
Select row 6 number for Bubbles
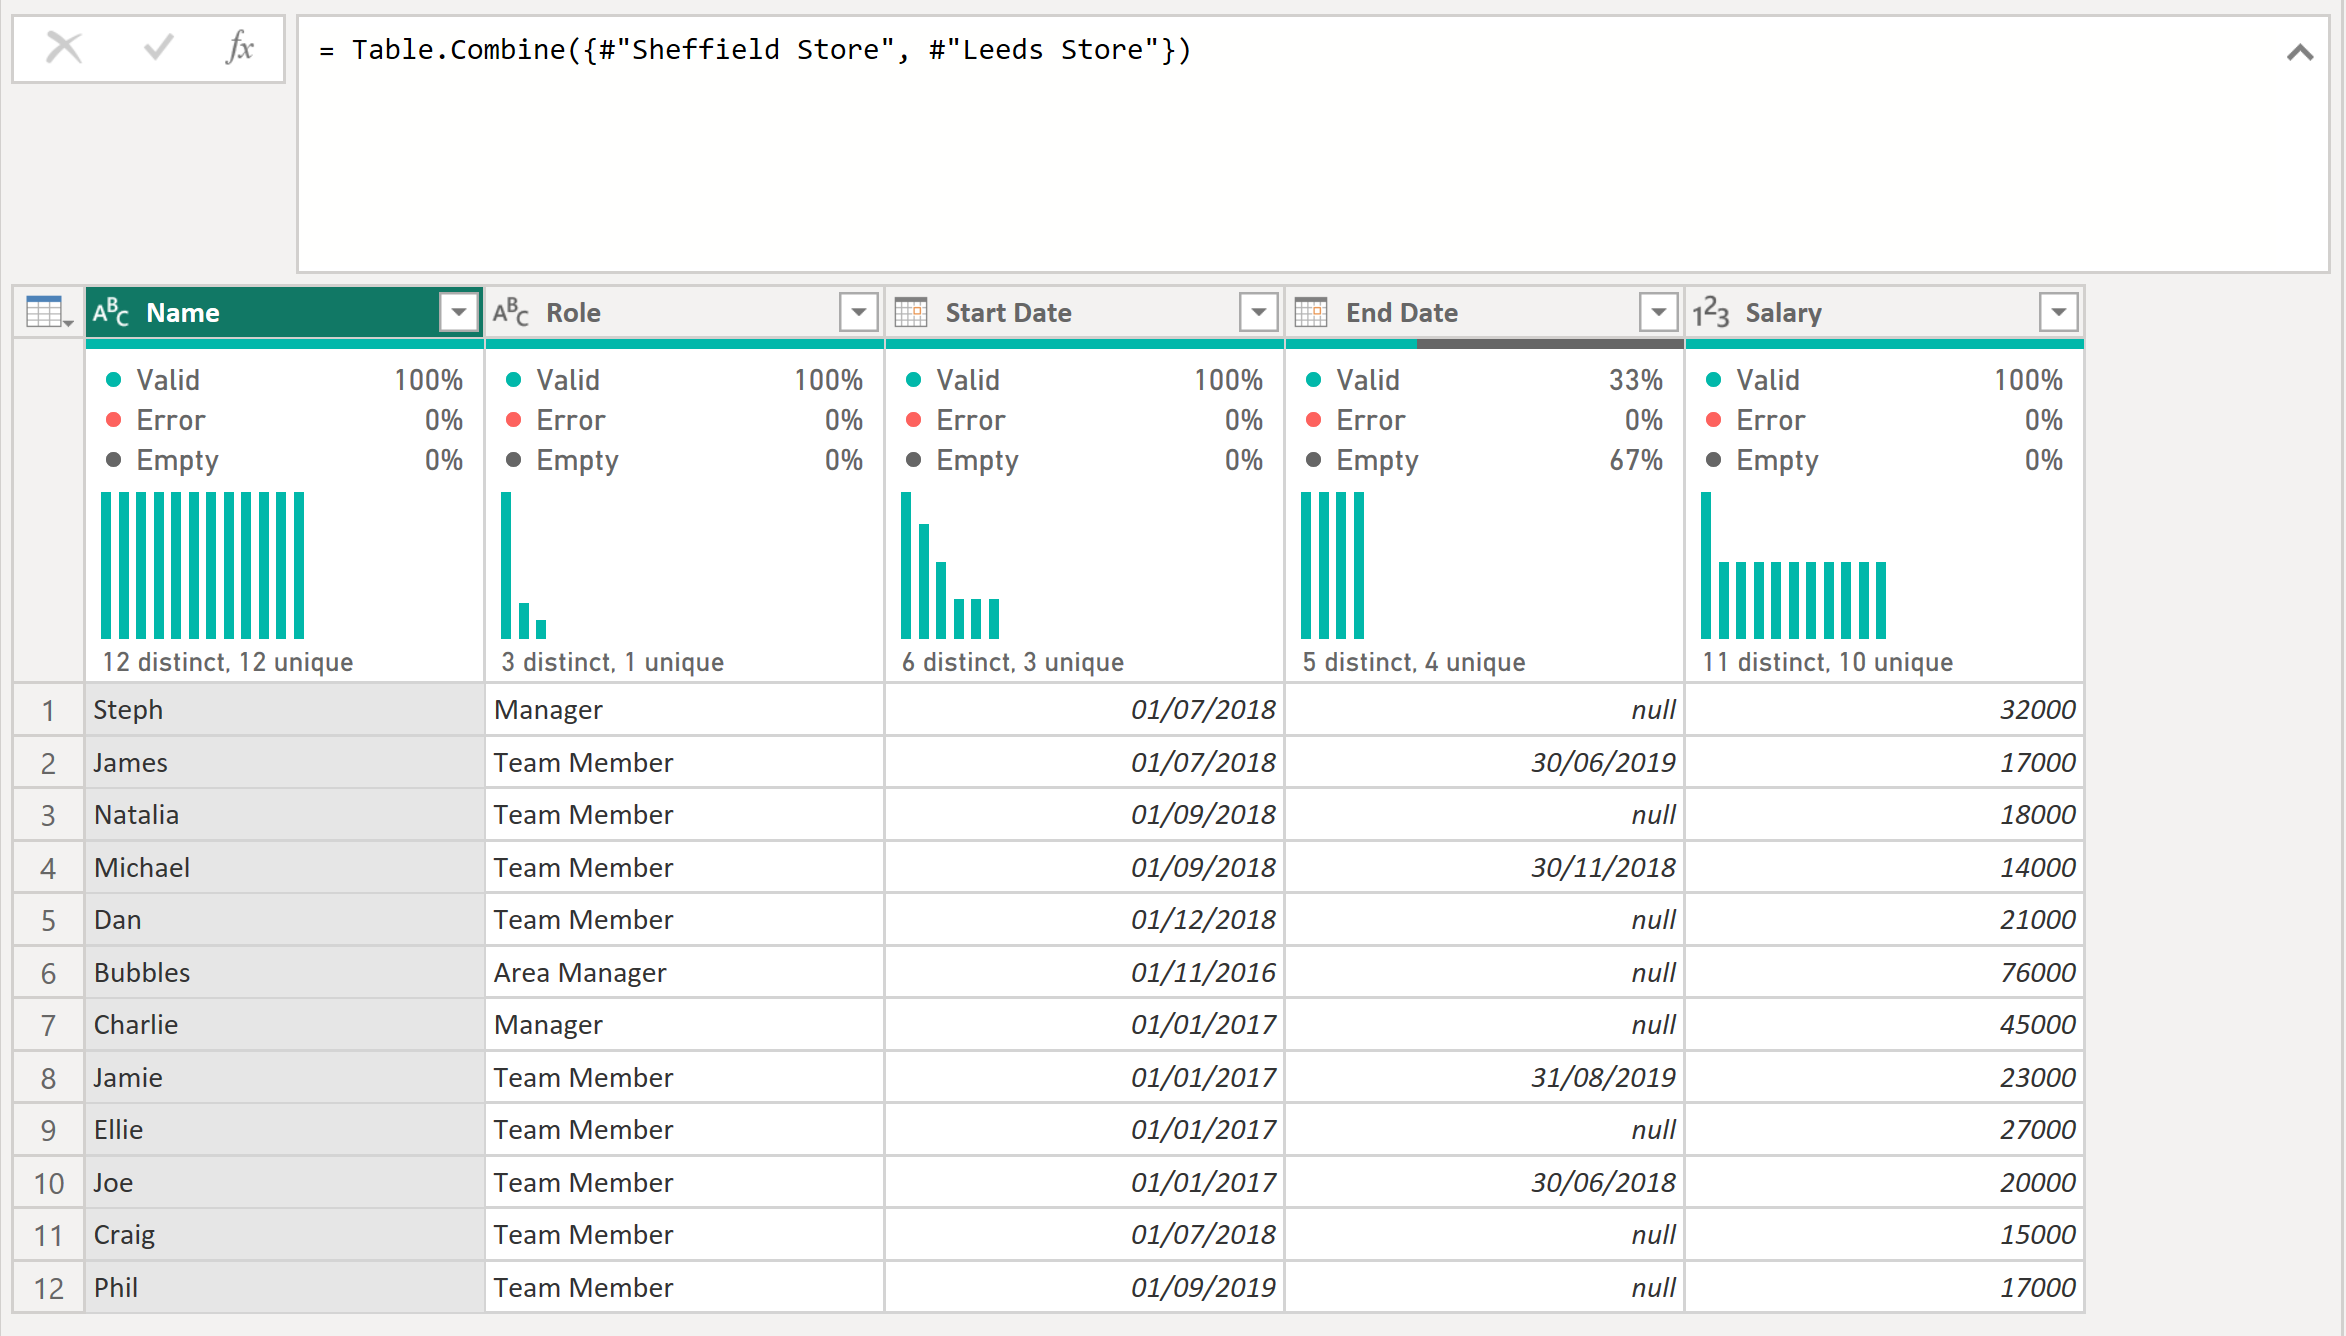(48, 973)
